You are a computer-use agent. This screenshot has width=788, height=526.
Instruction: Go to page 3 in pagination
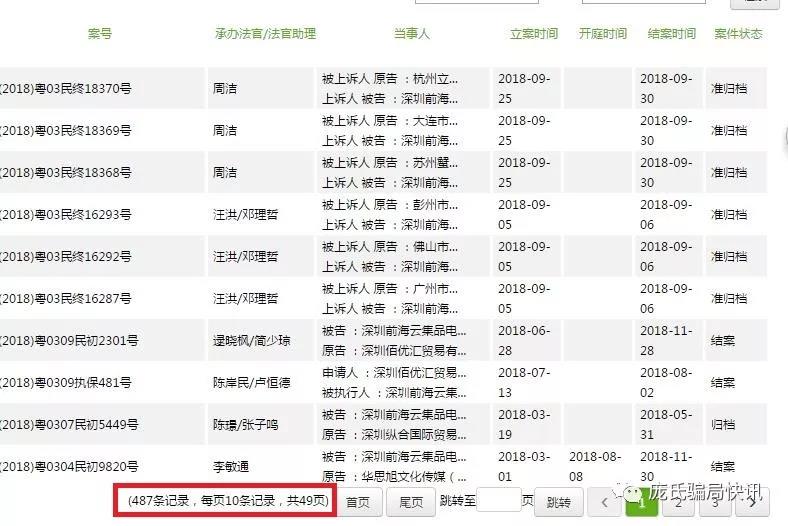(x=715, y=502)
